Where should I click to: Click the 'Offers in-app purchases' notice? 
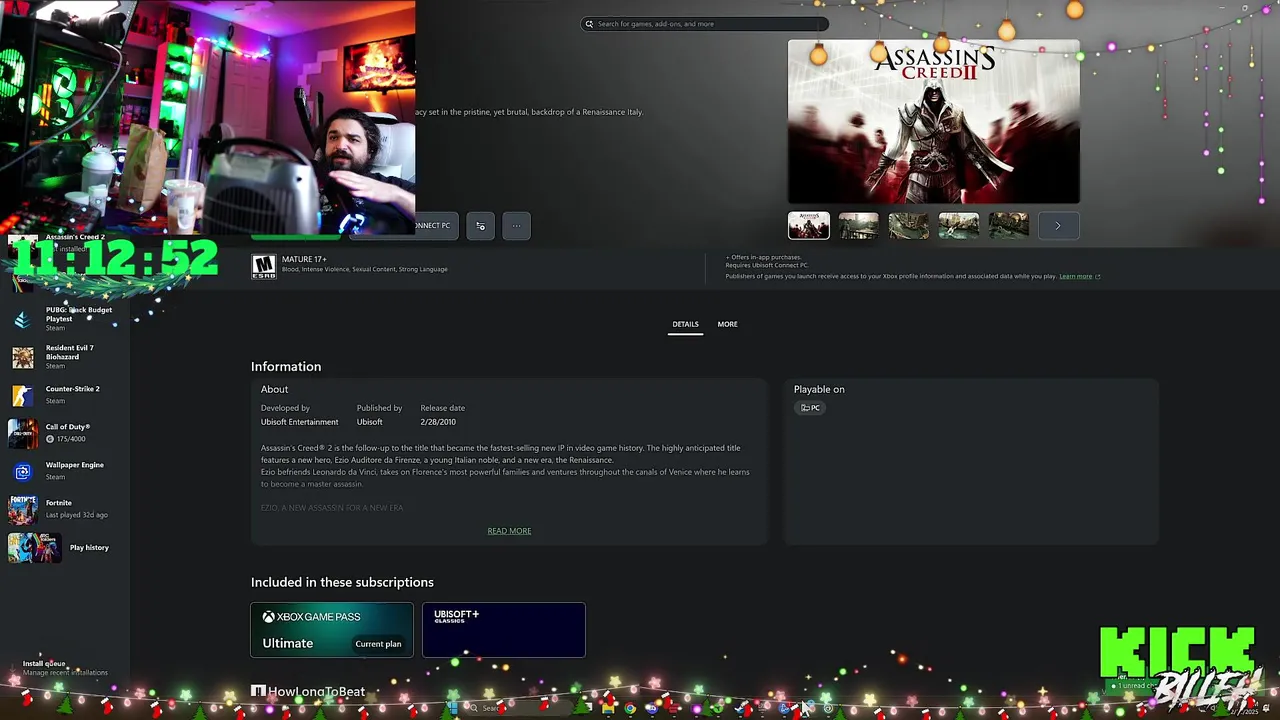click(x=763, y=257)
